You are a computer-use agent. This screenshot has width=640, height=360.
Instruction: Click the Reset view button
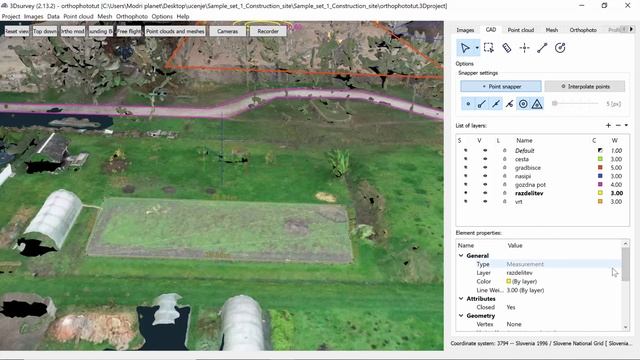[17, 31]
